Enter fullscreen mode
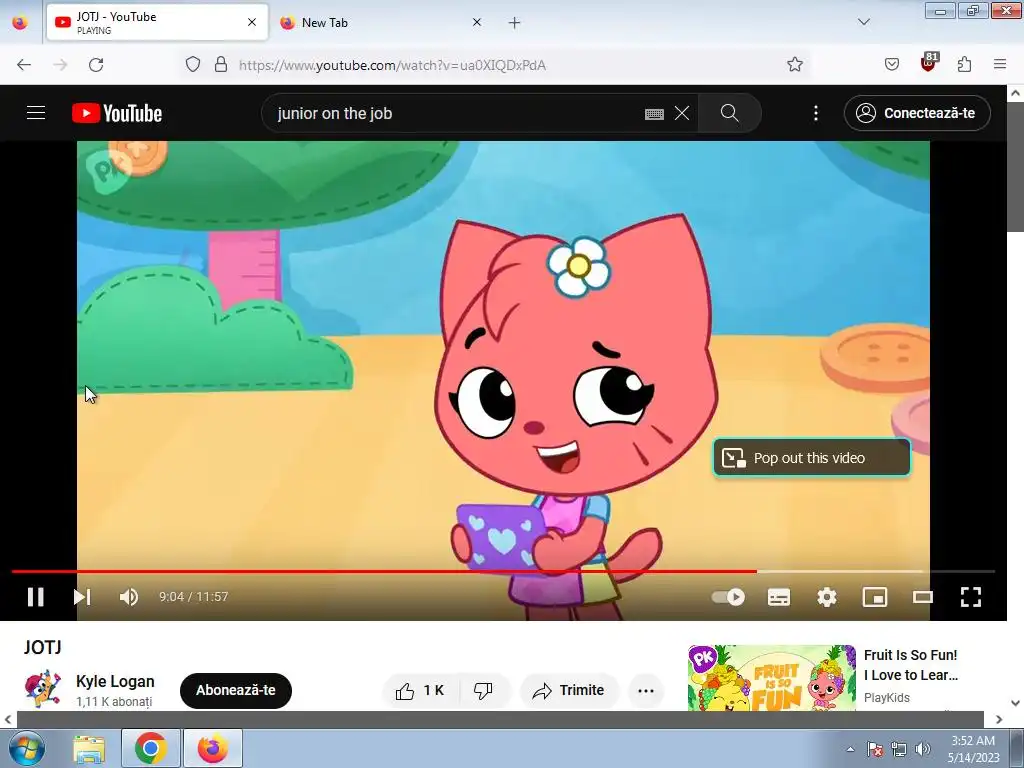1024x768 pixels. tap(970, 597)
